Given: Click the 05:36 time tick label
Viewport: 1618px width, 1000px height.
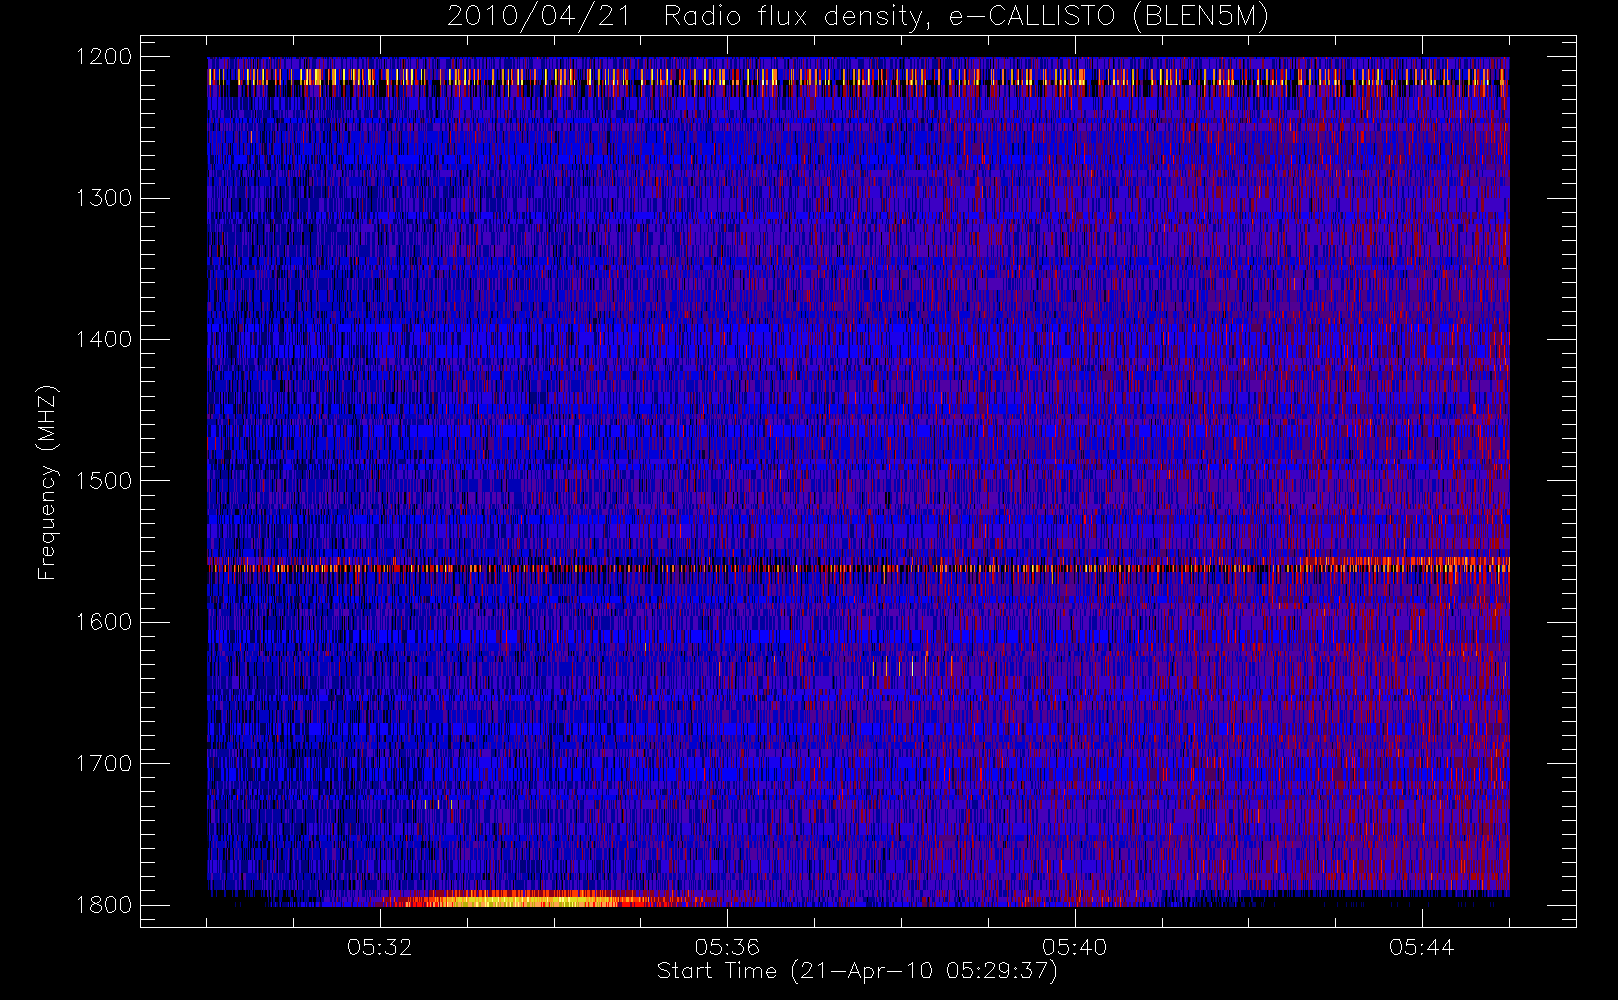Looking at the screenshot, I should [x=727, y=947].
